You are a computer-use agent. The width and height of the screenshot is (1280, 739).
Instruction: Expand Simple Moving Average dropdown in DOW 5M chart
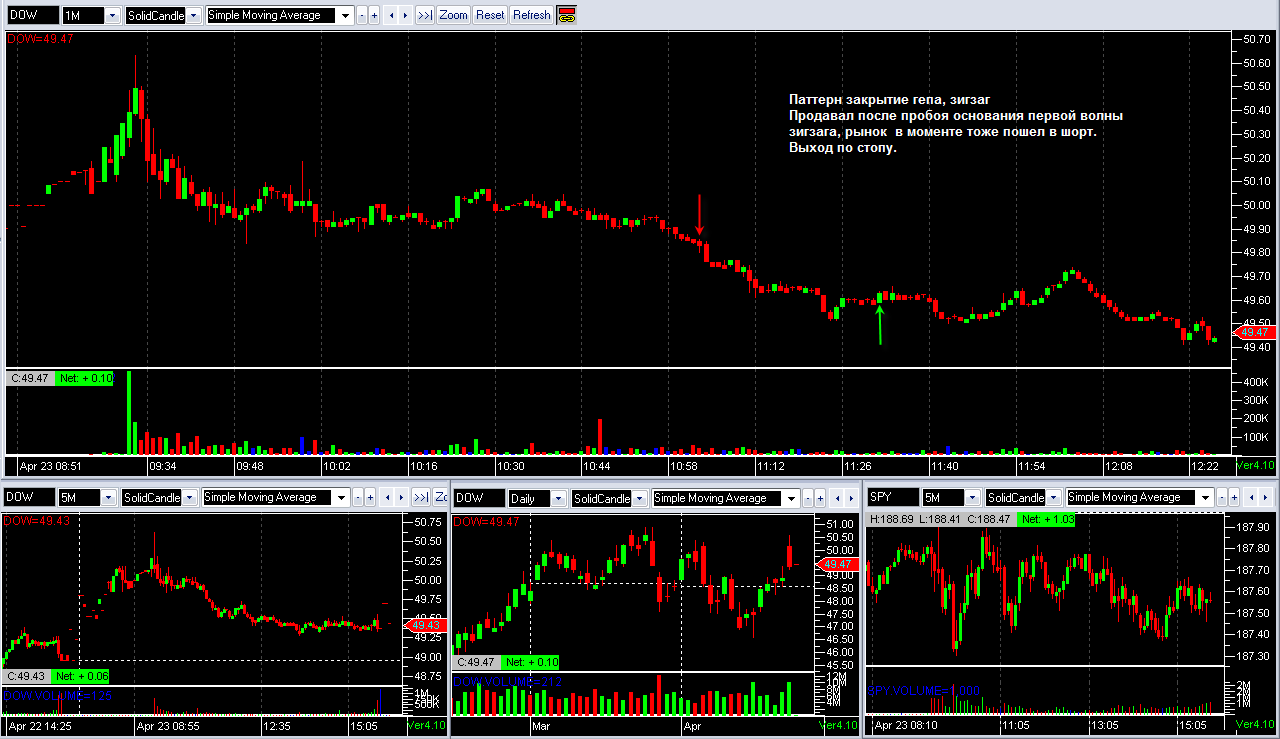[x=342, y=498]
